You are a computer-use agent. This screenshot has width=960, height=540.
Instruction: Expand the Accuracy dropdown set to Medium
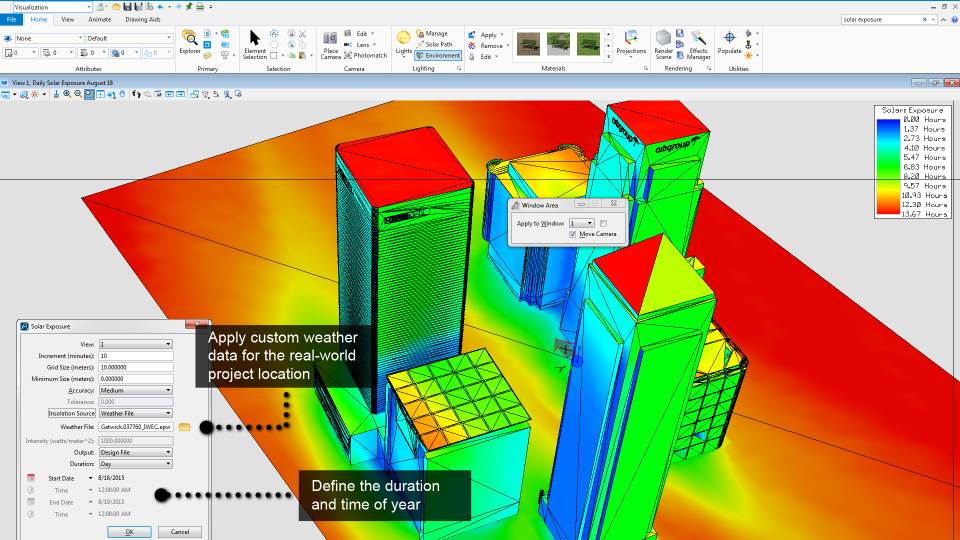point(135,391)
